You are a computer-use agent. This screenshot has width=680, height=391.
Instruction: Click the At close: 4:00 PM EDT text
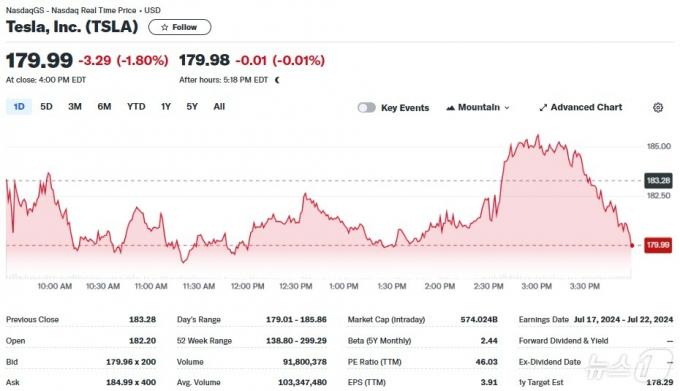46,80
